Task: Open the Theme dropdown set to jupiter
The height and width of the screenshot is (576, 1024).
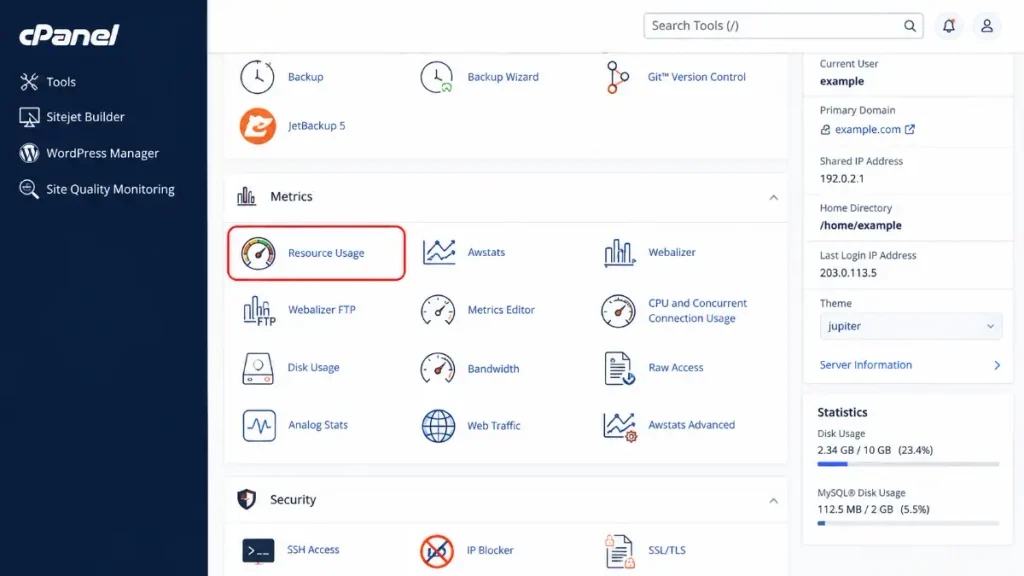Action: 910,326
